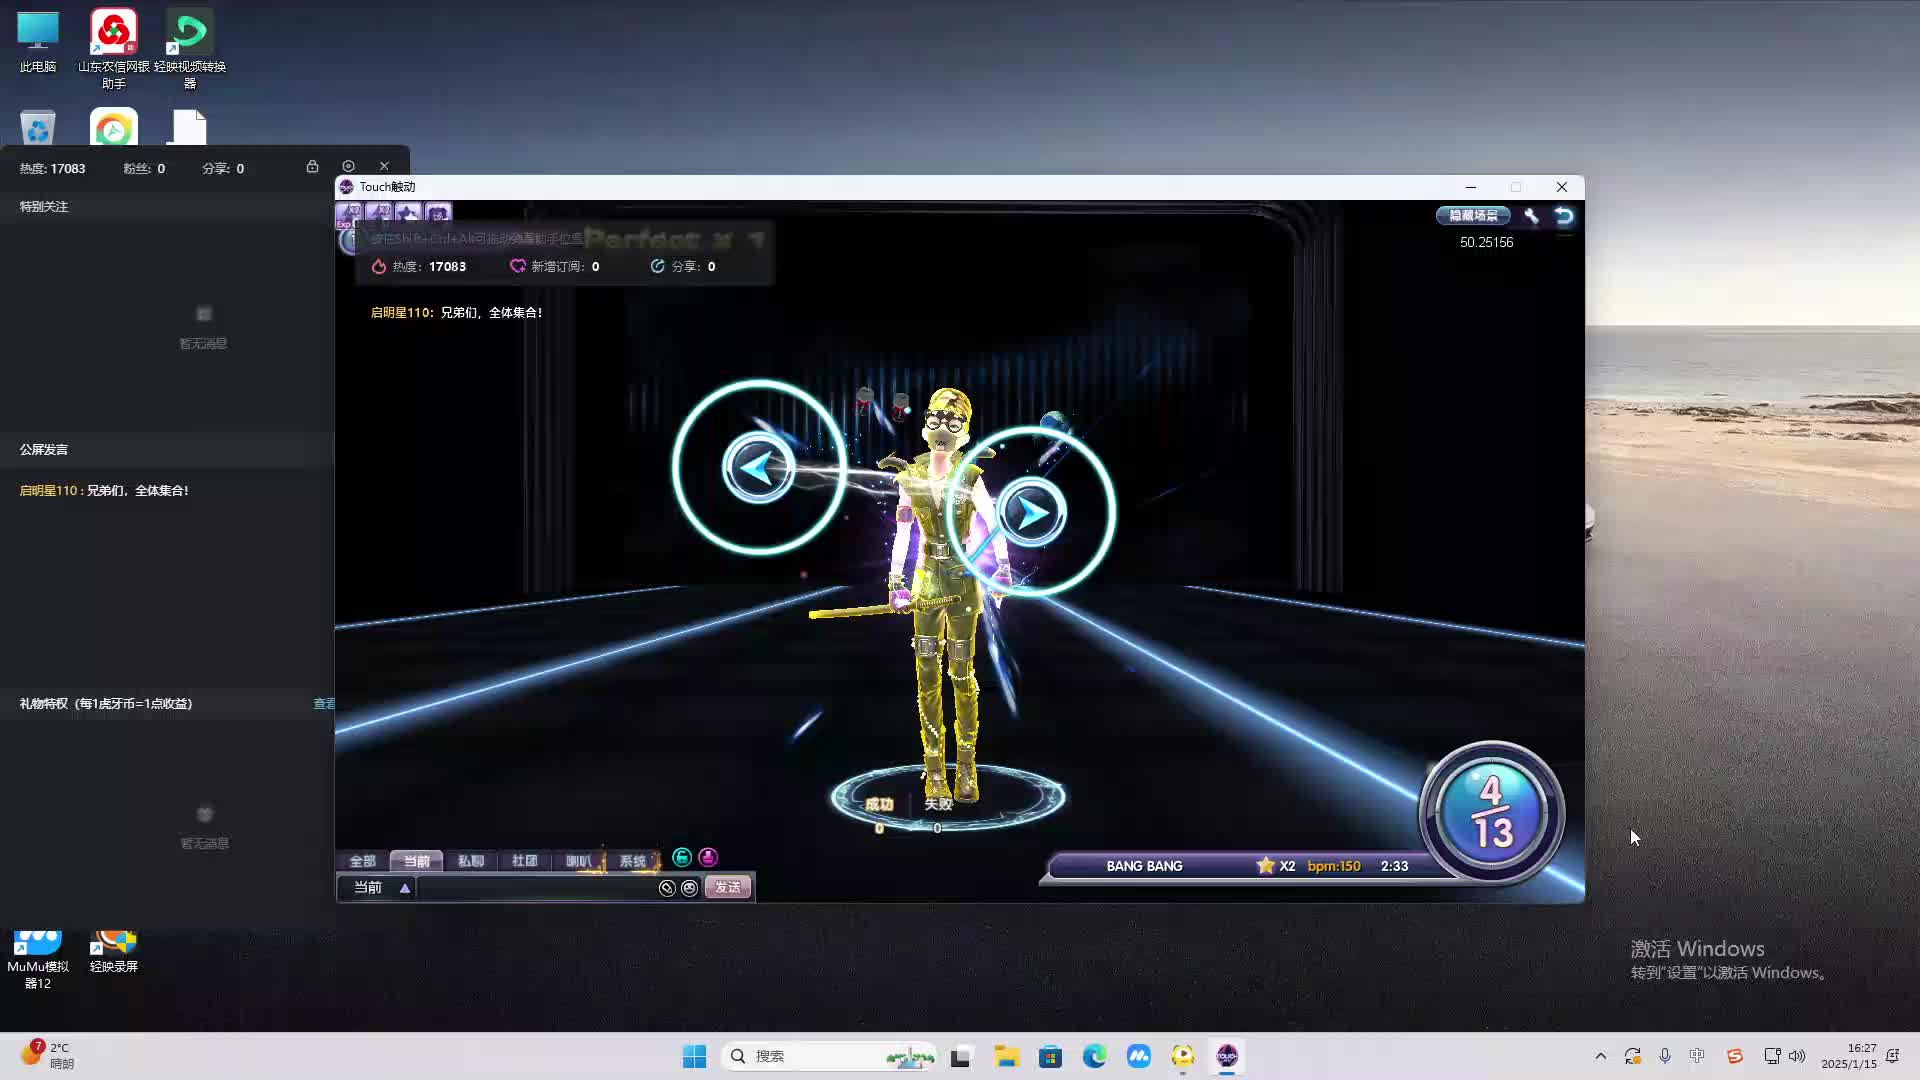The height and width of the screenshot is (1080, 1920).
Task: Switch to the 私聊 chat tab
Action: pos(470,861)
